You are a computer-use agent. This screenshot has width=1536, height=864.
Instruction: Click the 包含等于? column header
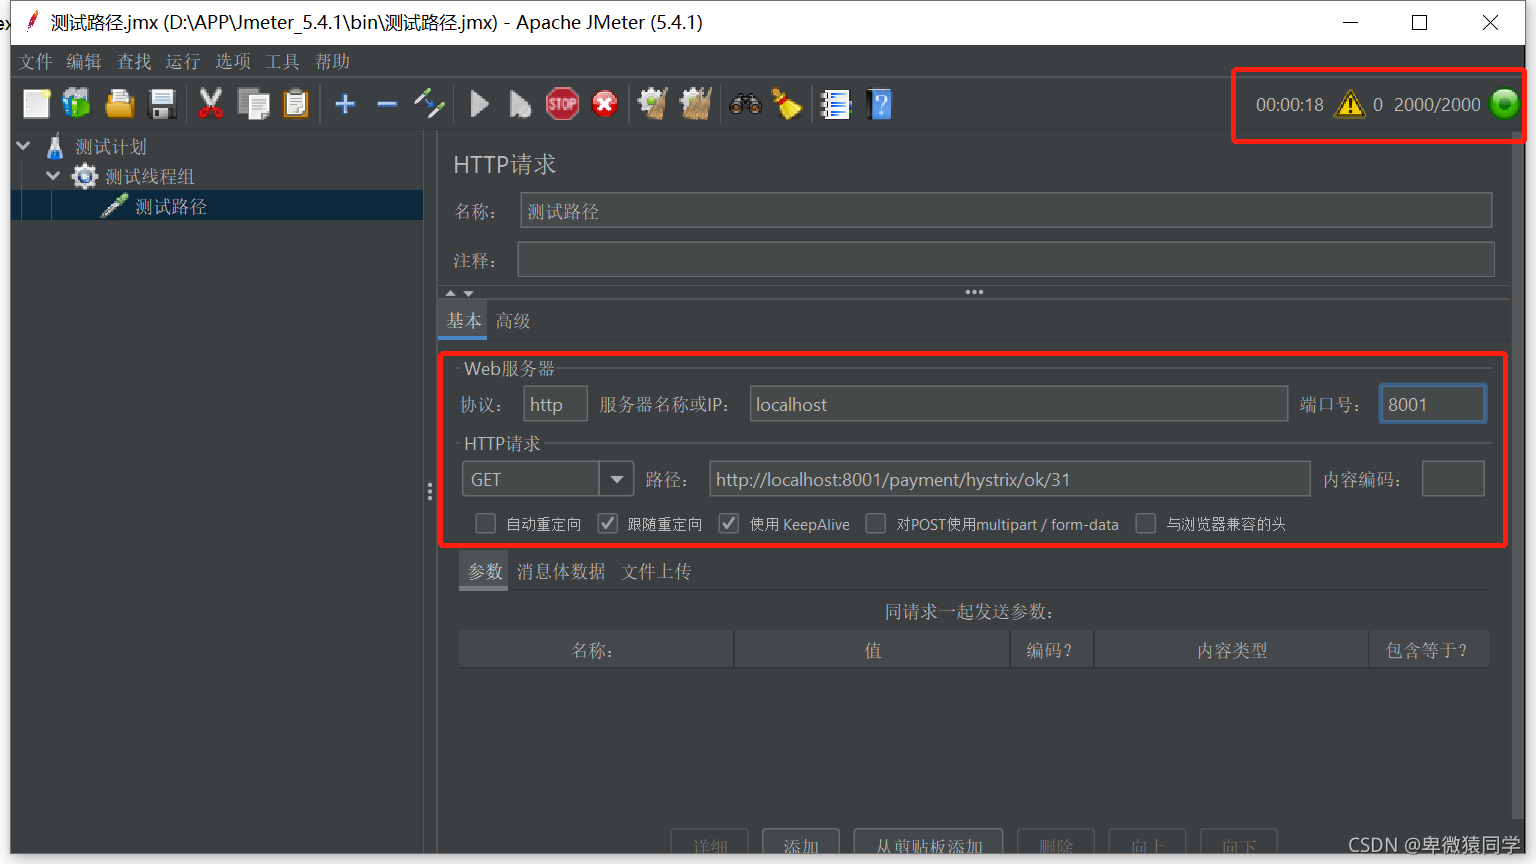point(1429,650)
